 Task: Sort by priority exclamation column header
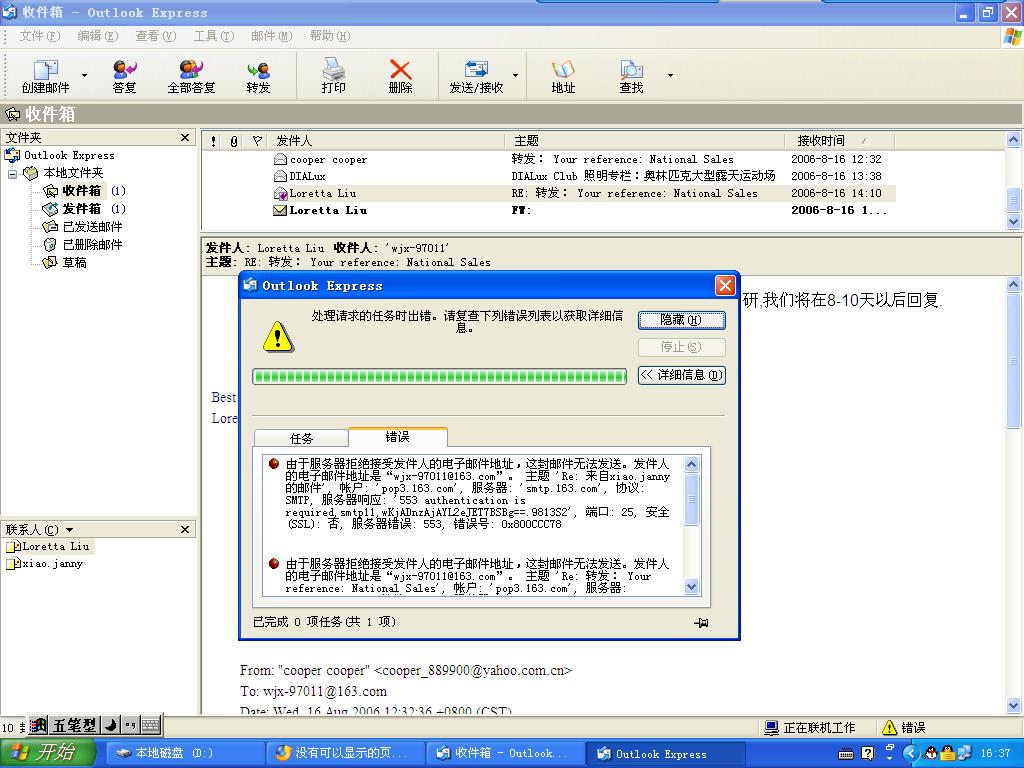214,140
